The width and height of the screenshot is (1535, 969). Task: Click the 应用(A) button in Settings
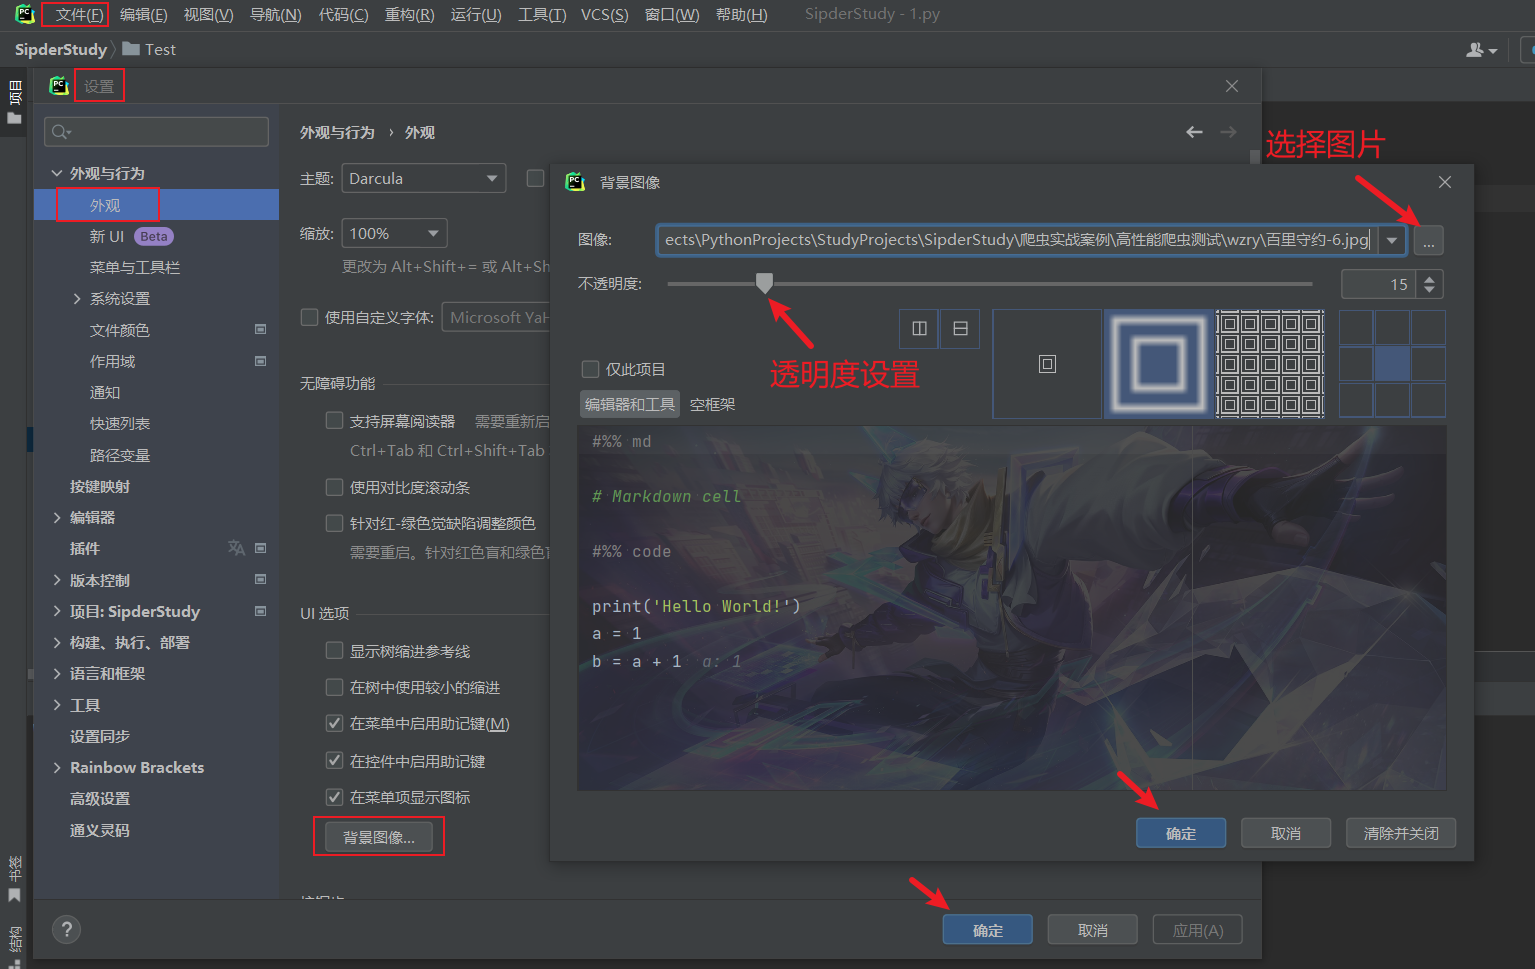1198,930
